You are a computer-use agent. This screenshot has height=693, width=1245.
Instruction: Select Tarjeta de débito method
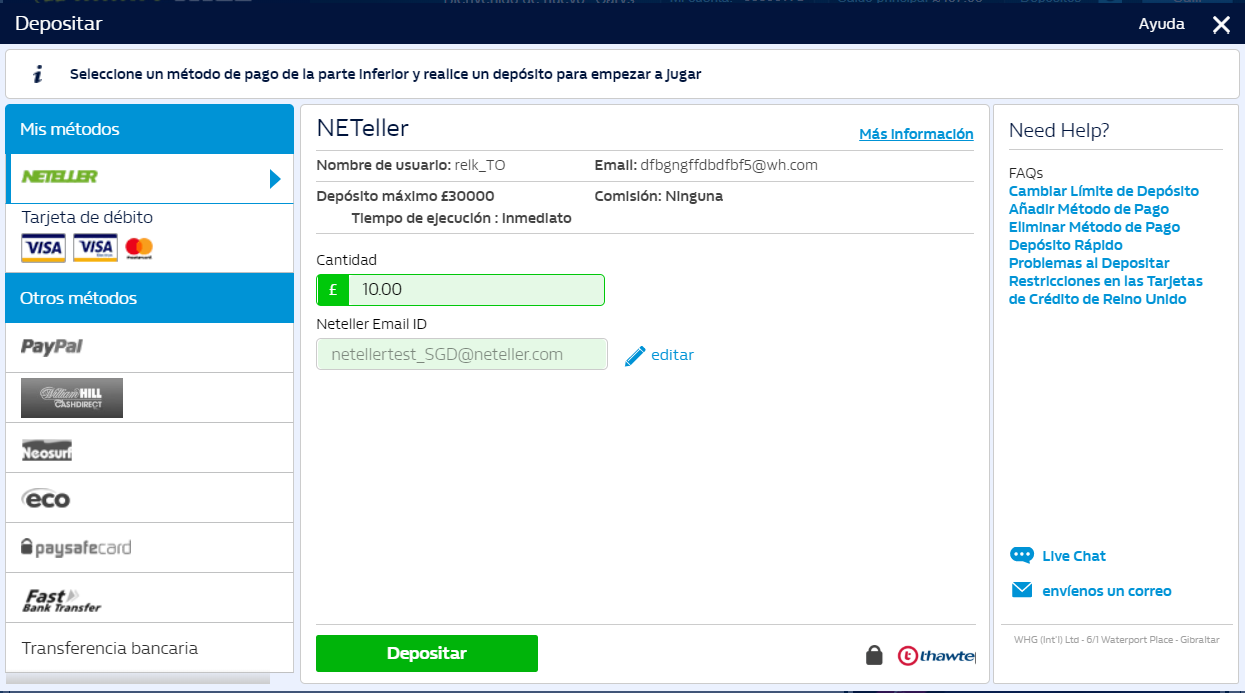point(149,238)
